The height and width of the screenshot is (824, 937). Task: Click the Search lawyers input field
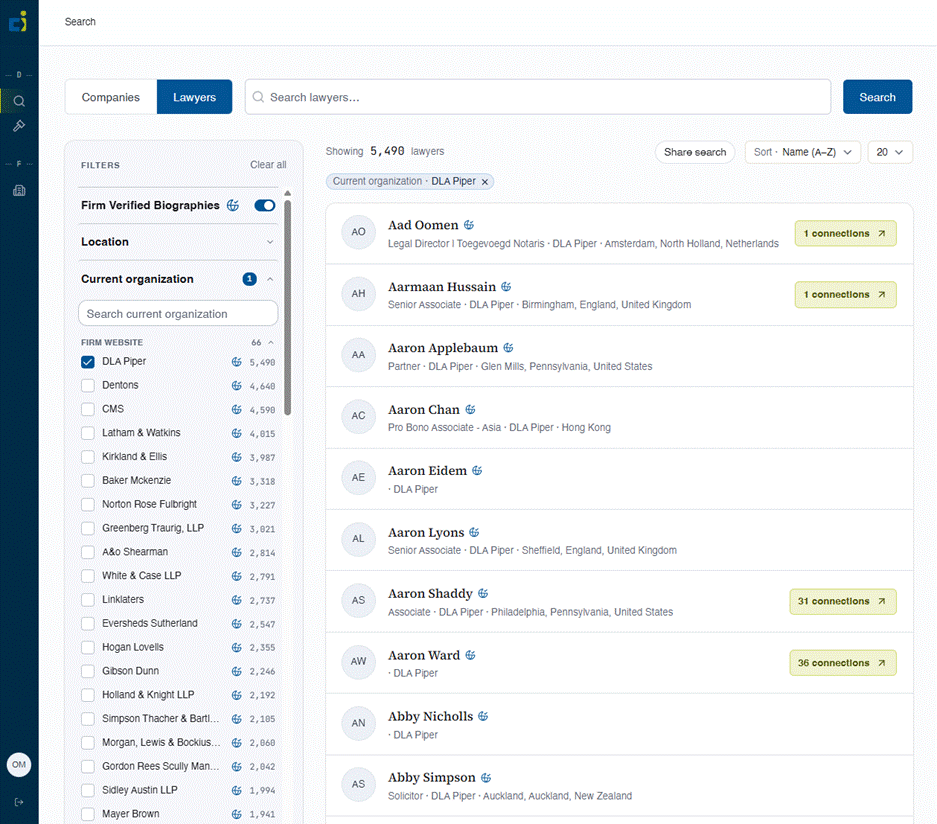tap(538, 97)
